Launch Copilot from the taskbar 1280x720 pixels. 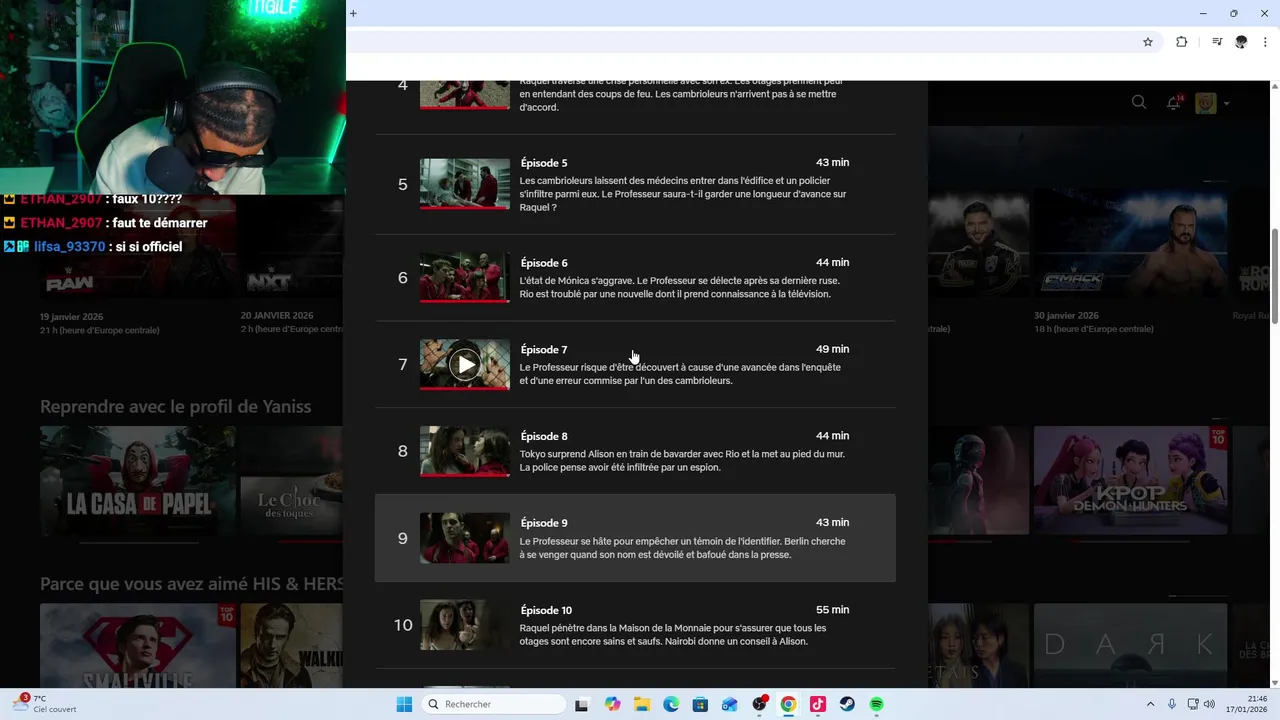(x=612, y=704)
